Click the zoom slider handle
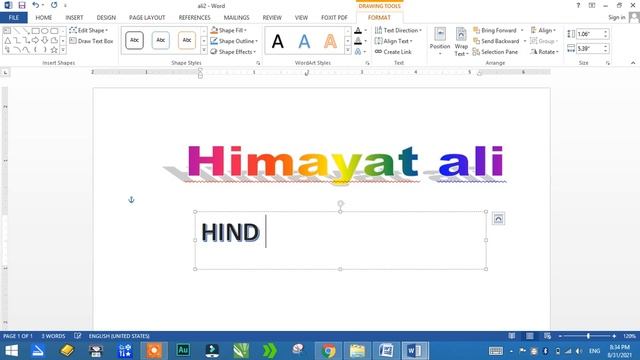640x360 pixels. pyautogui.click(x=588, y=336)
